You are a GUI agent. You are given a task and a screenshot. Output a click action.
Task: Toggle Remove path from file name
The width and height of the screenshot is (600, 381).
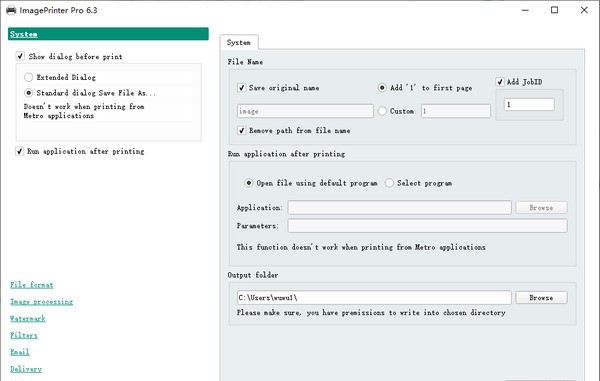point(241,130)
